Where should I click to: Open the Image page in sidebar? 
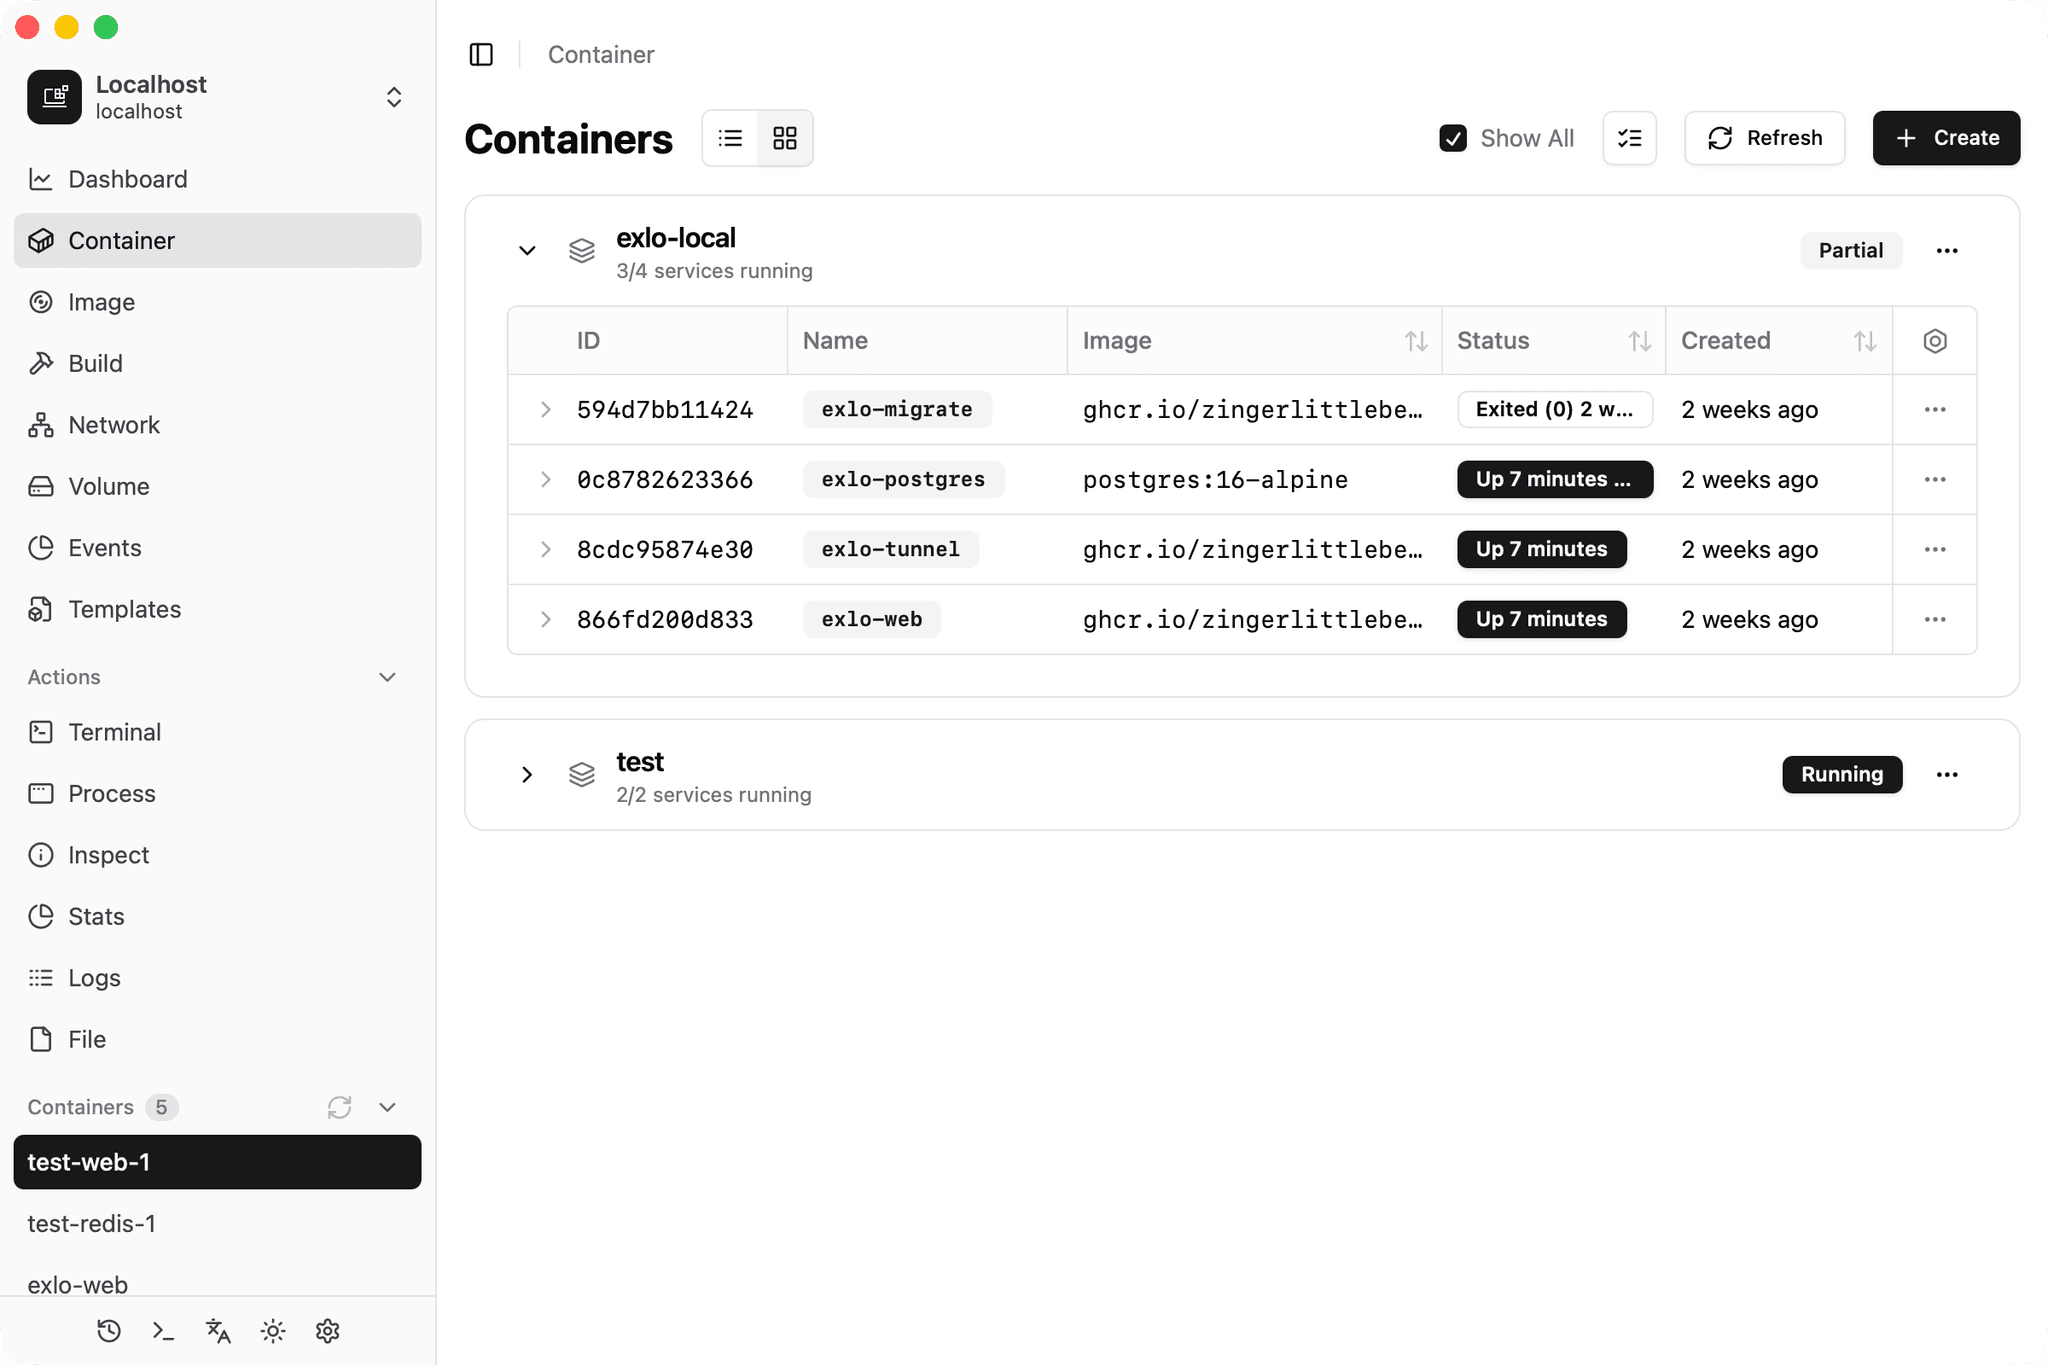(101, 302)
